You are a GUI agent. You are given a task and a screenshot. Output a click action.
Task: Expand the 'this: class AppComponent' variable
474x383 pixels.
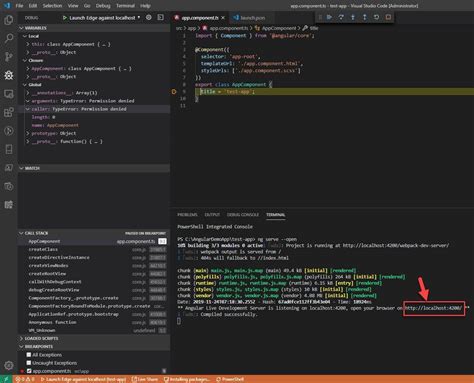tap(28, 44)
